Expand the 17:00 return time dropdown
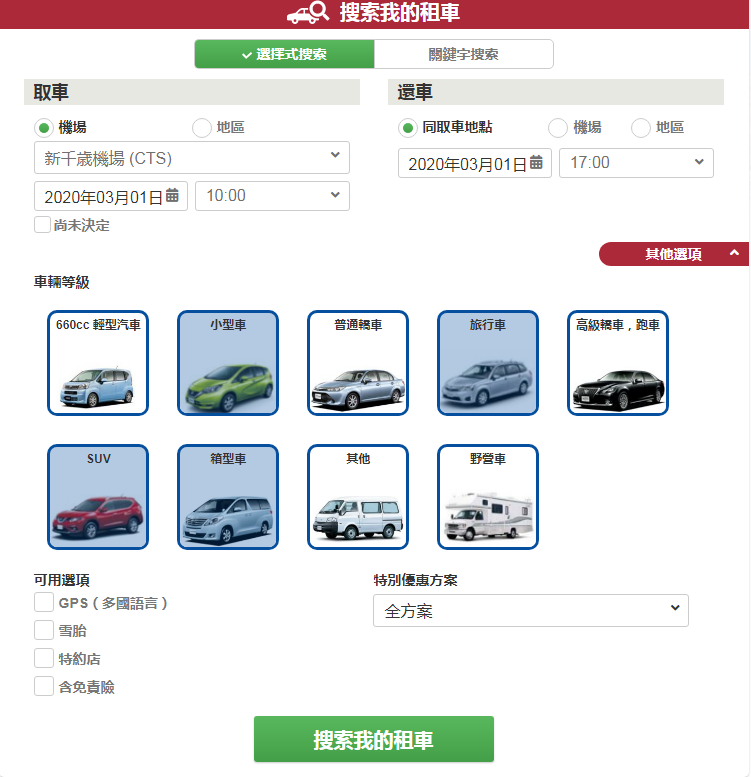The image size is (751, 777). 636,163
